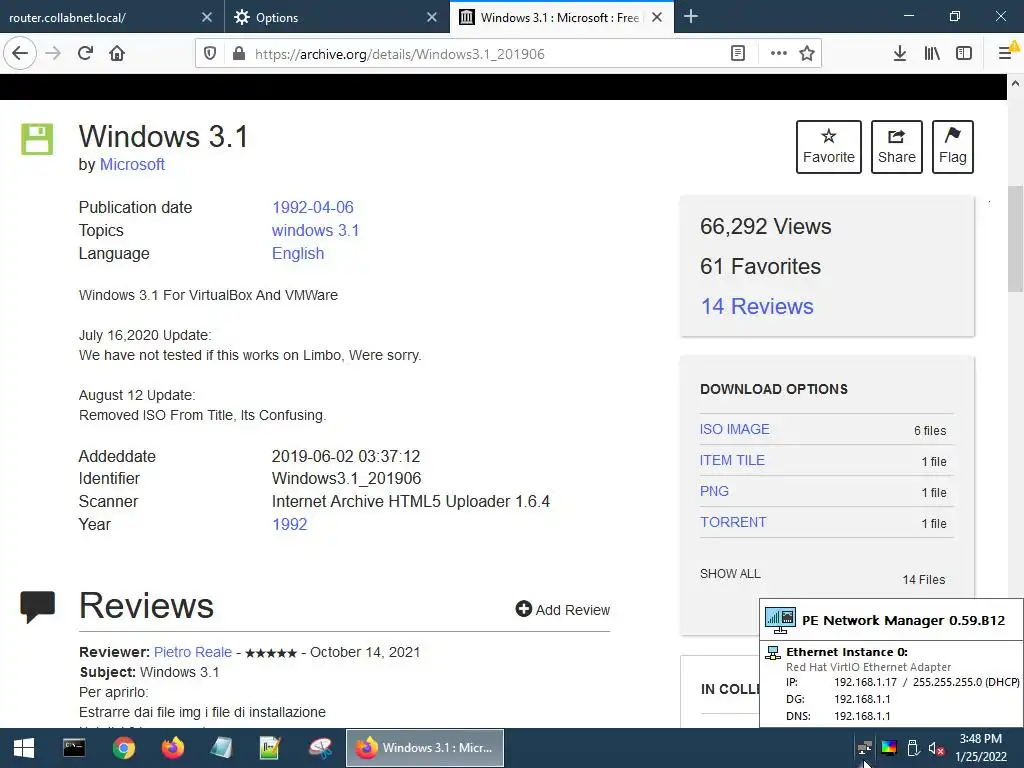
Task: Click the Reviews speech bubble icon
Action: 37,607
